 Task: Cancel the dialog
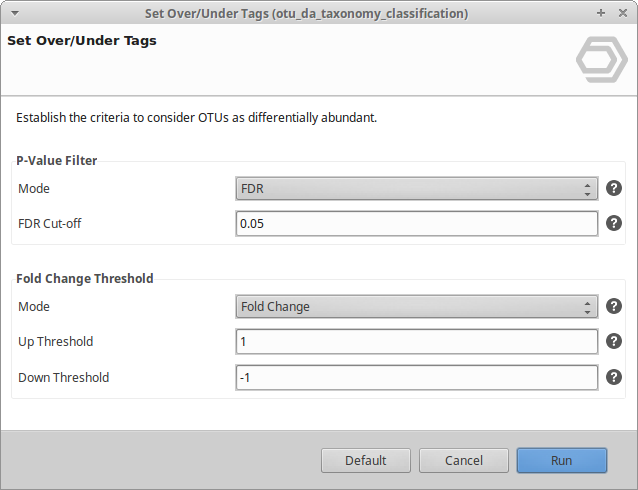[464, 460]
